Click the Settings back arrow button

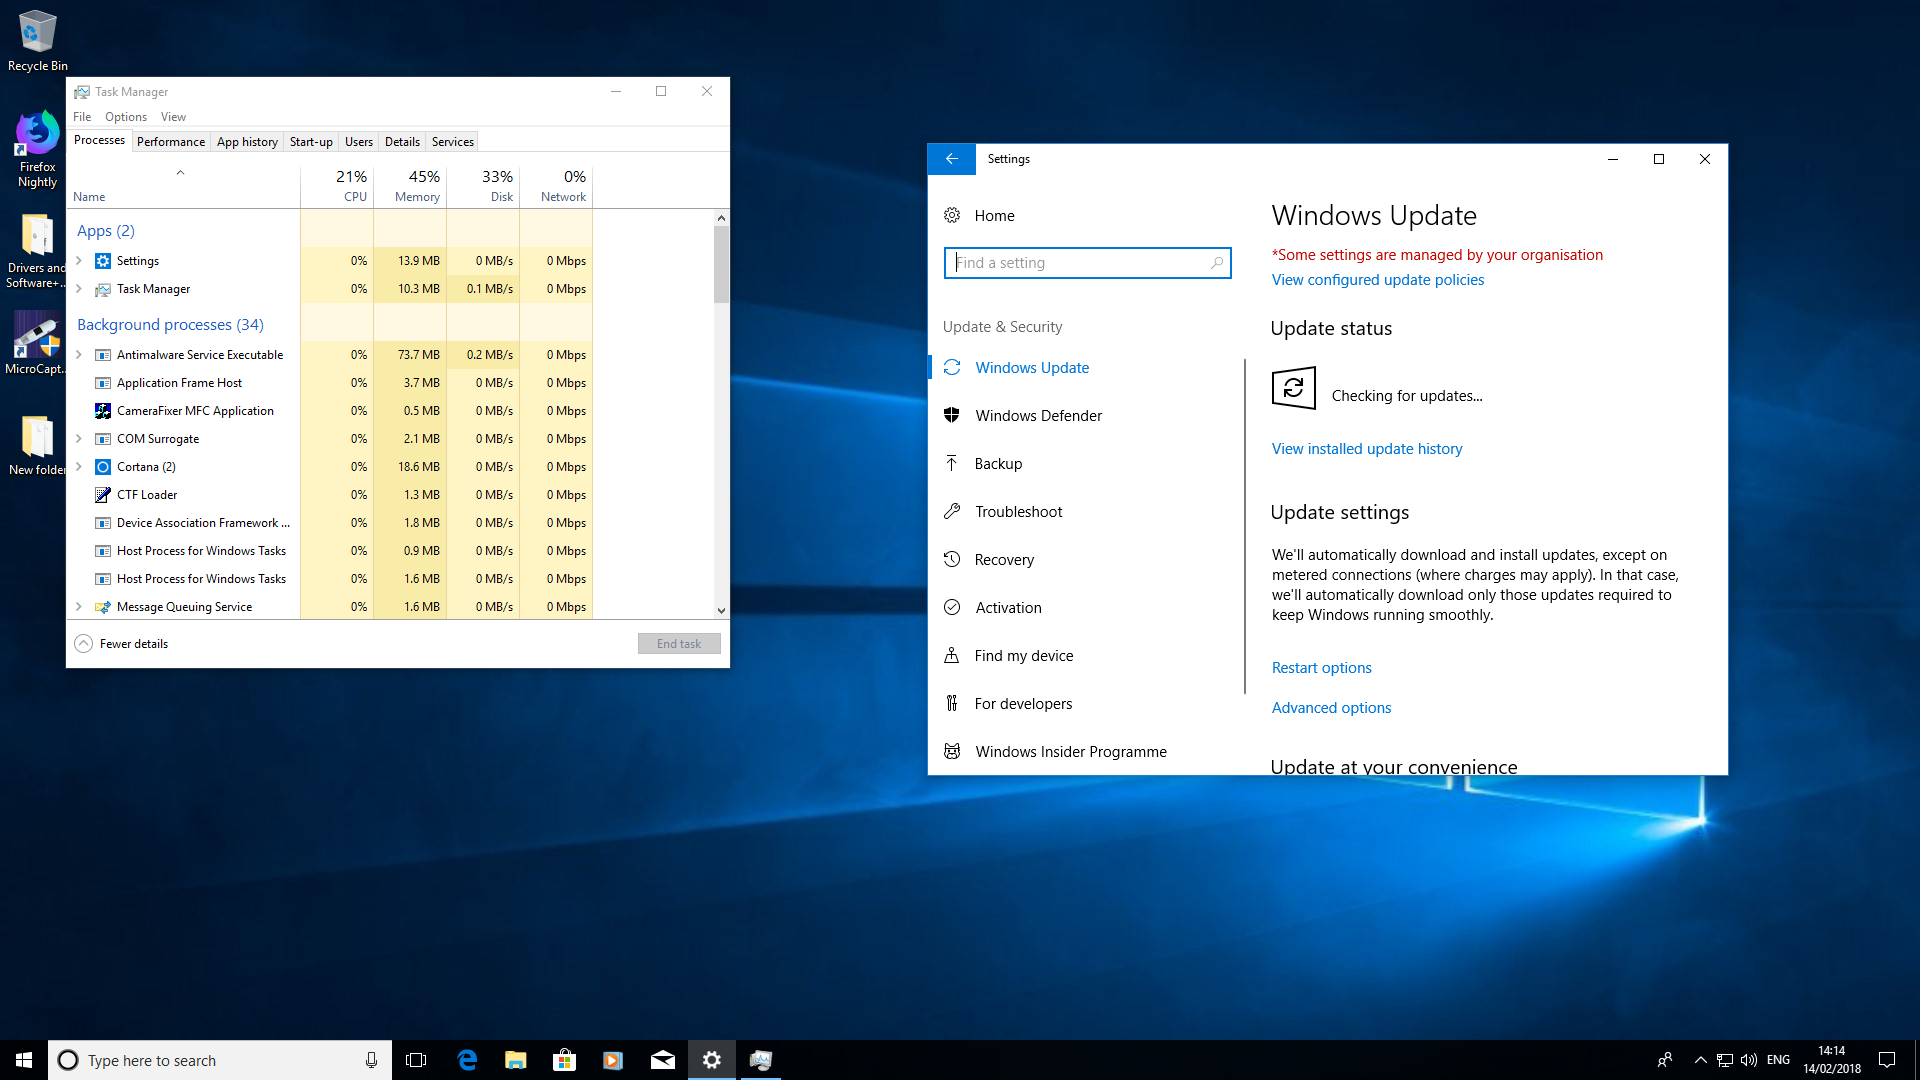click(952, 159)
